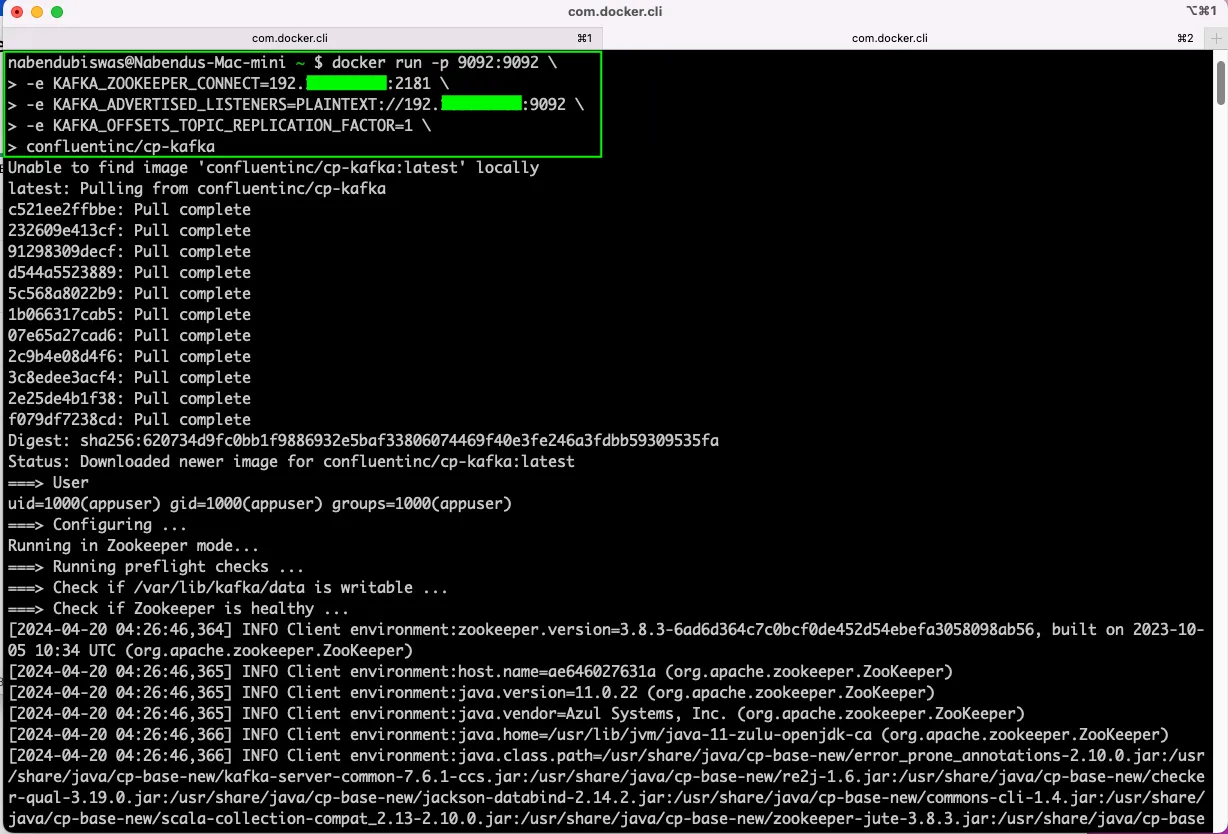Screen dimensions: 1228x834
Task: Click the com.docker.cli window title
Action: (614, 12)
